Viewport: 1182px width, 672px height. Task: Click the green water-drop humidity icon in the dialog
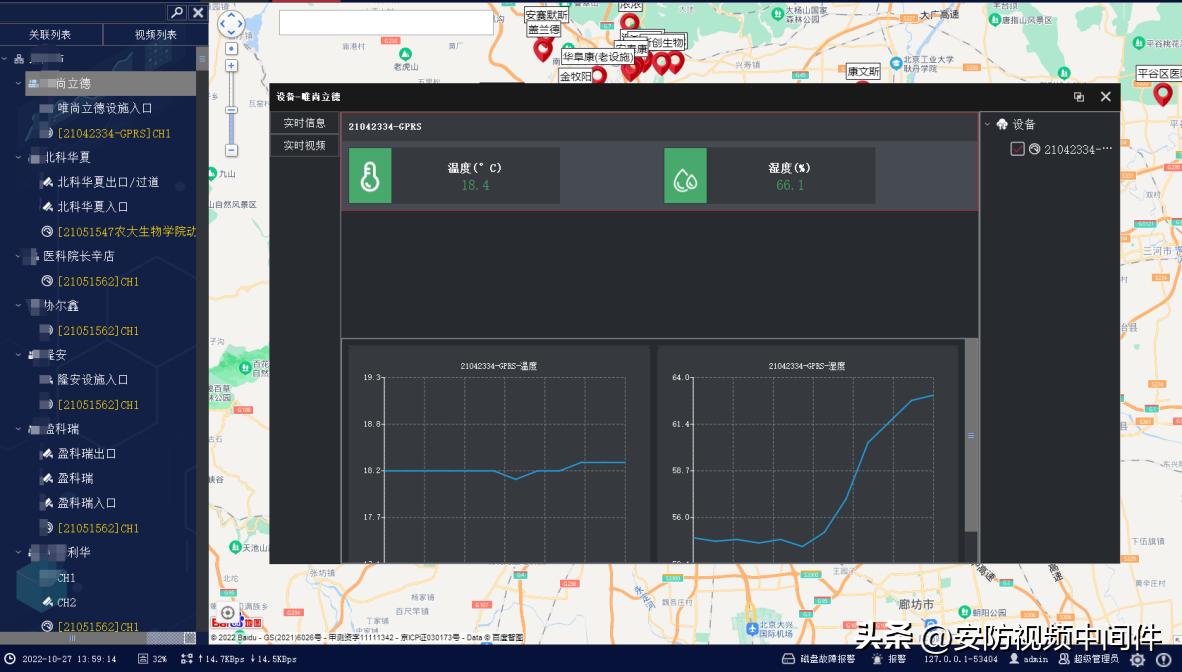click(685, 175)
